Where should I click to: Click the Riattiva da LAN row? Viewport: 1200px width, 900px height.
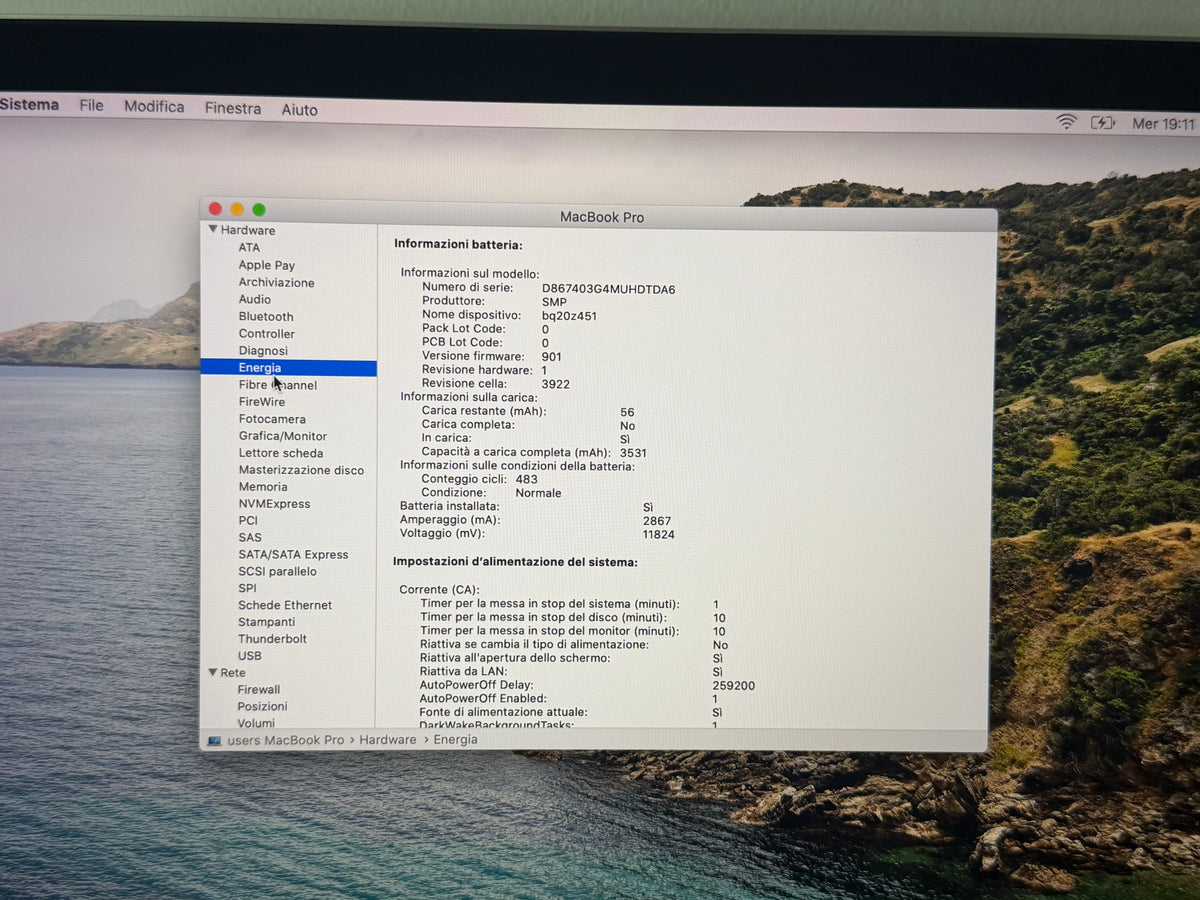(570, 672)
